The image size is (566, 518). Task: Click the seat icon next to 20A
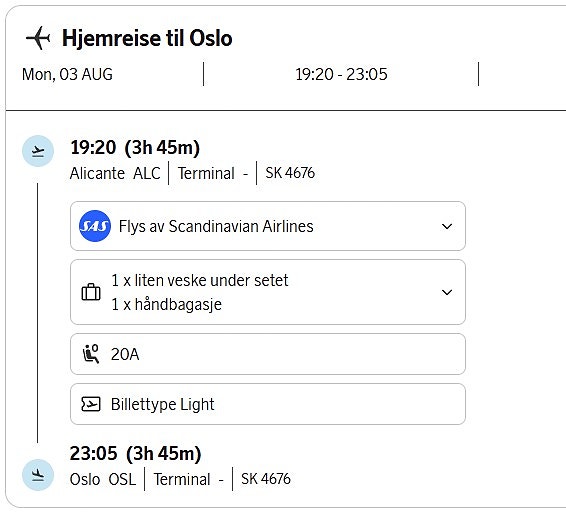pyautogui.click(x=91, y=354)
